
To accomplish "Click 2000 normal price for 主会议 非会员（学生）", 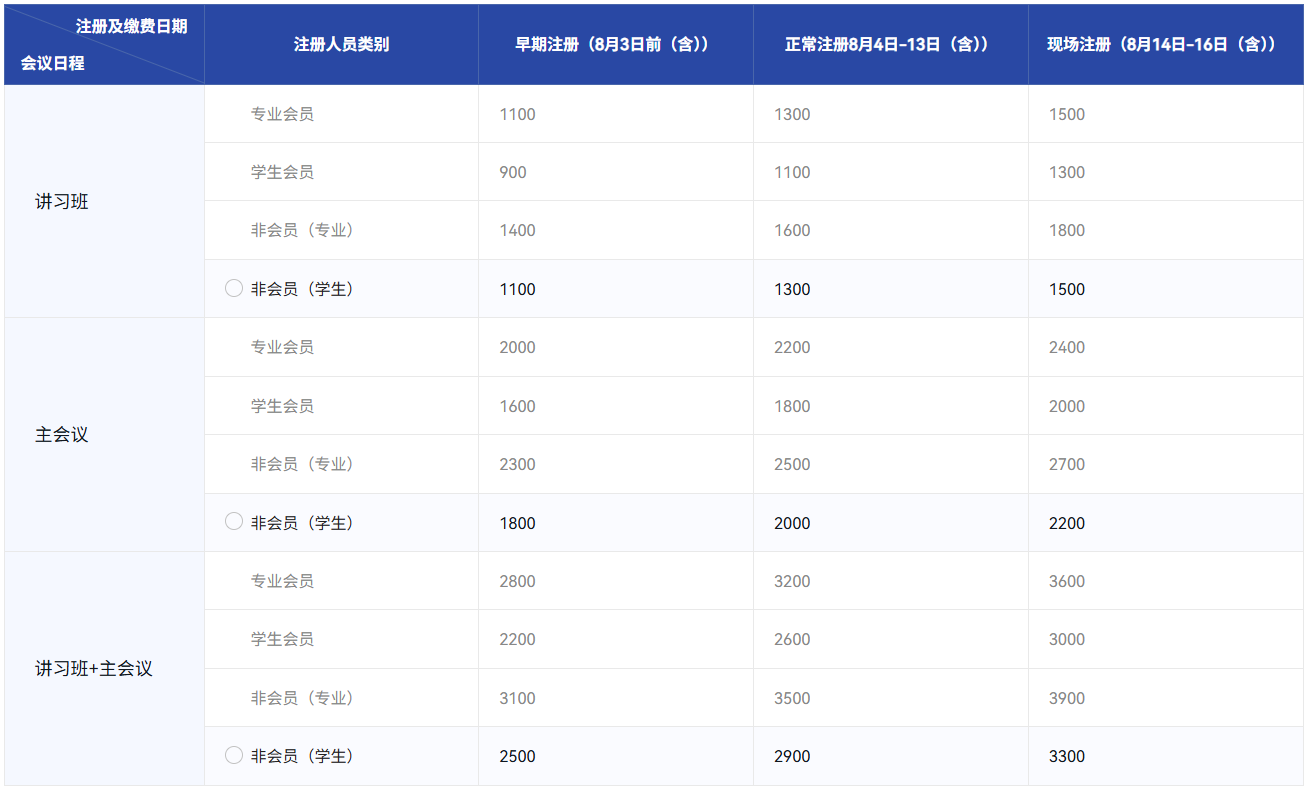I will pos(792,523).
